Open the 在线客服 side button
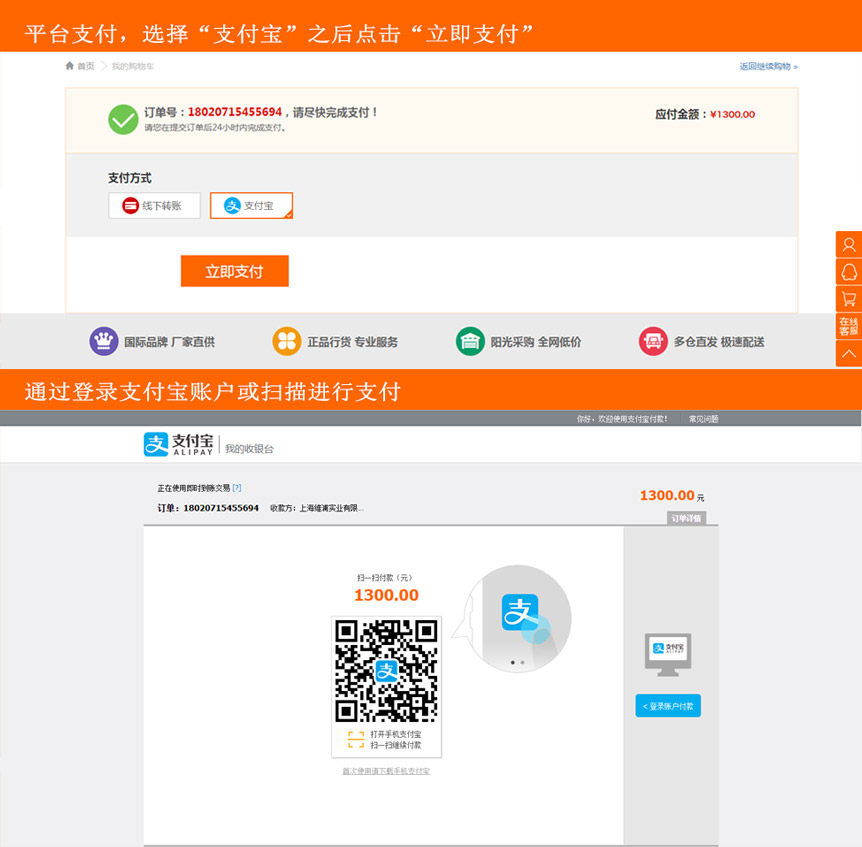This screenshot has width=862, height=847. click(849, 326)
